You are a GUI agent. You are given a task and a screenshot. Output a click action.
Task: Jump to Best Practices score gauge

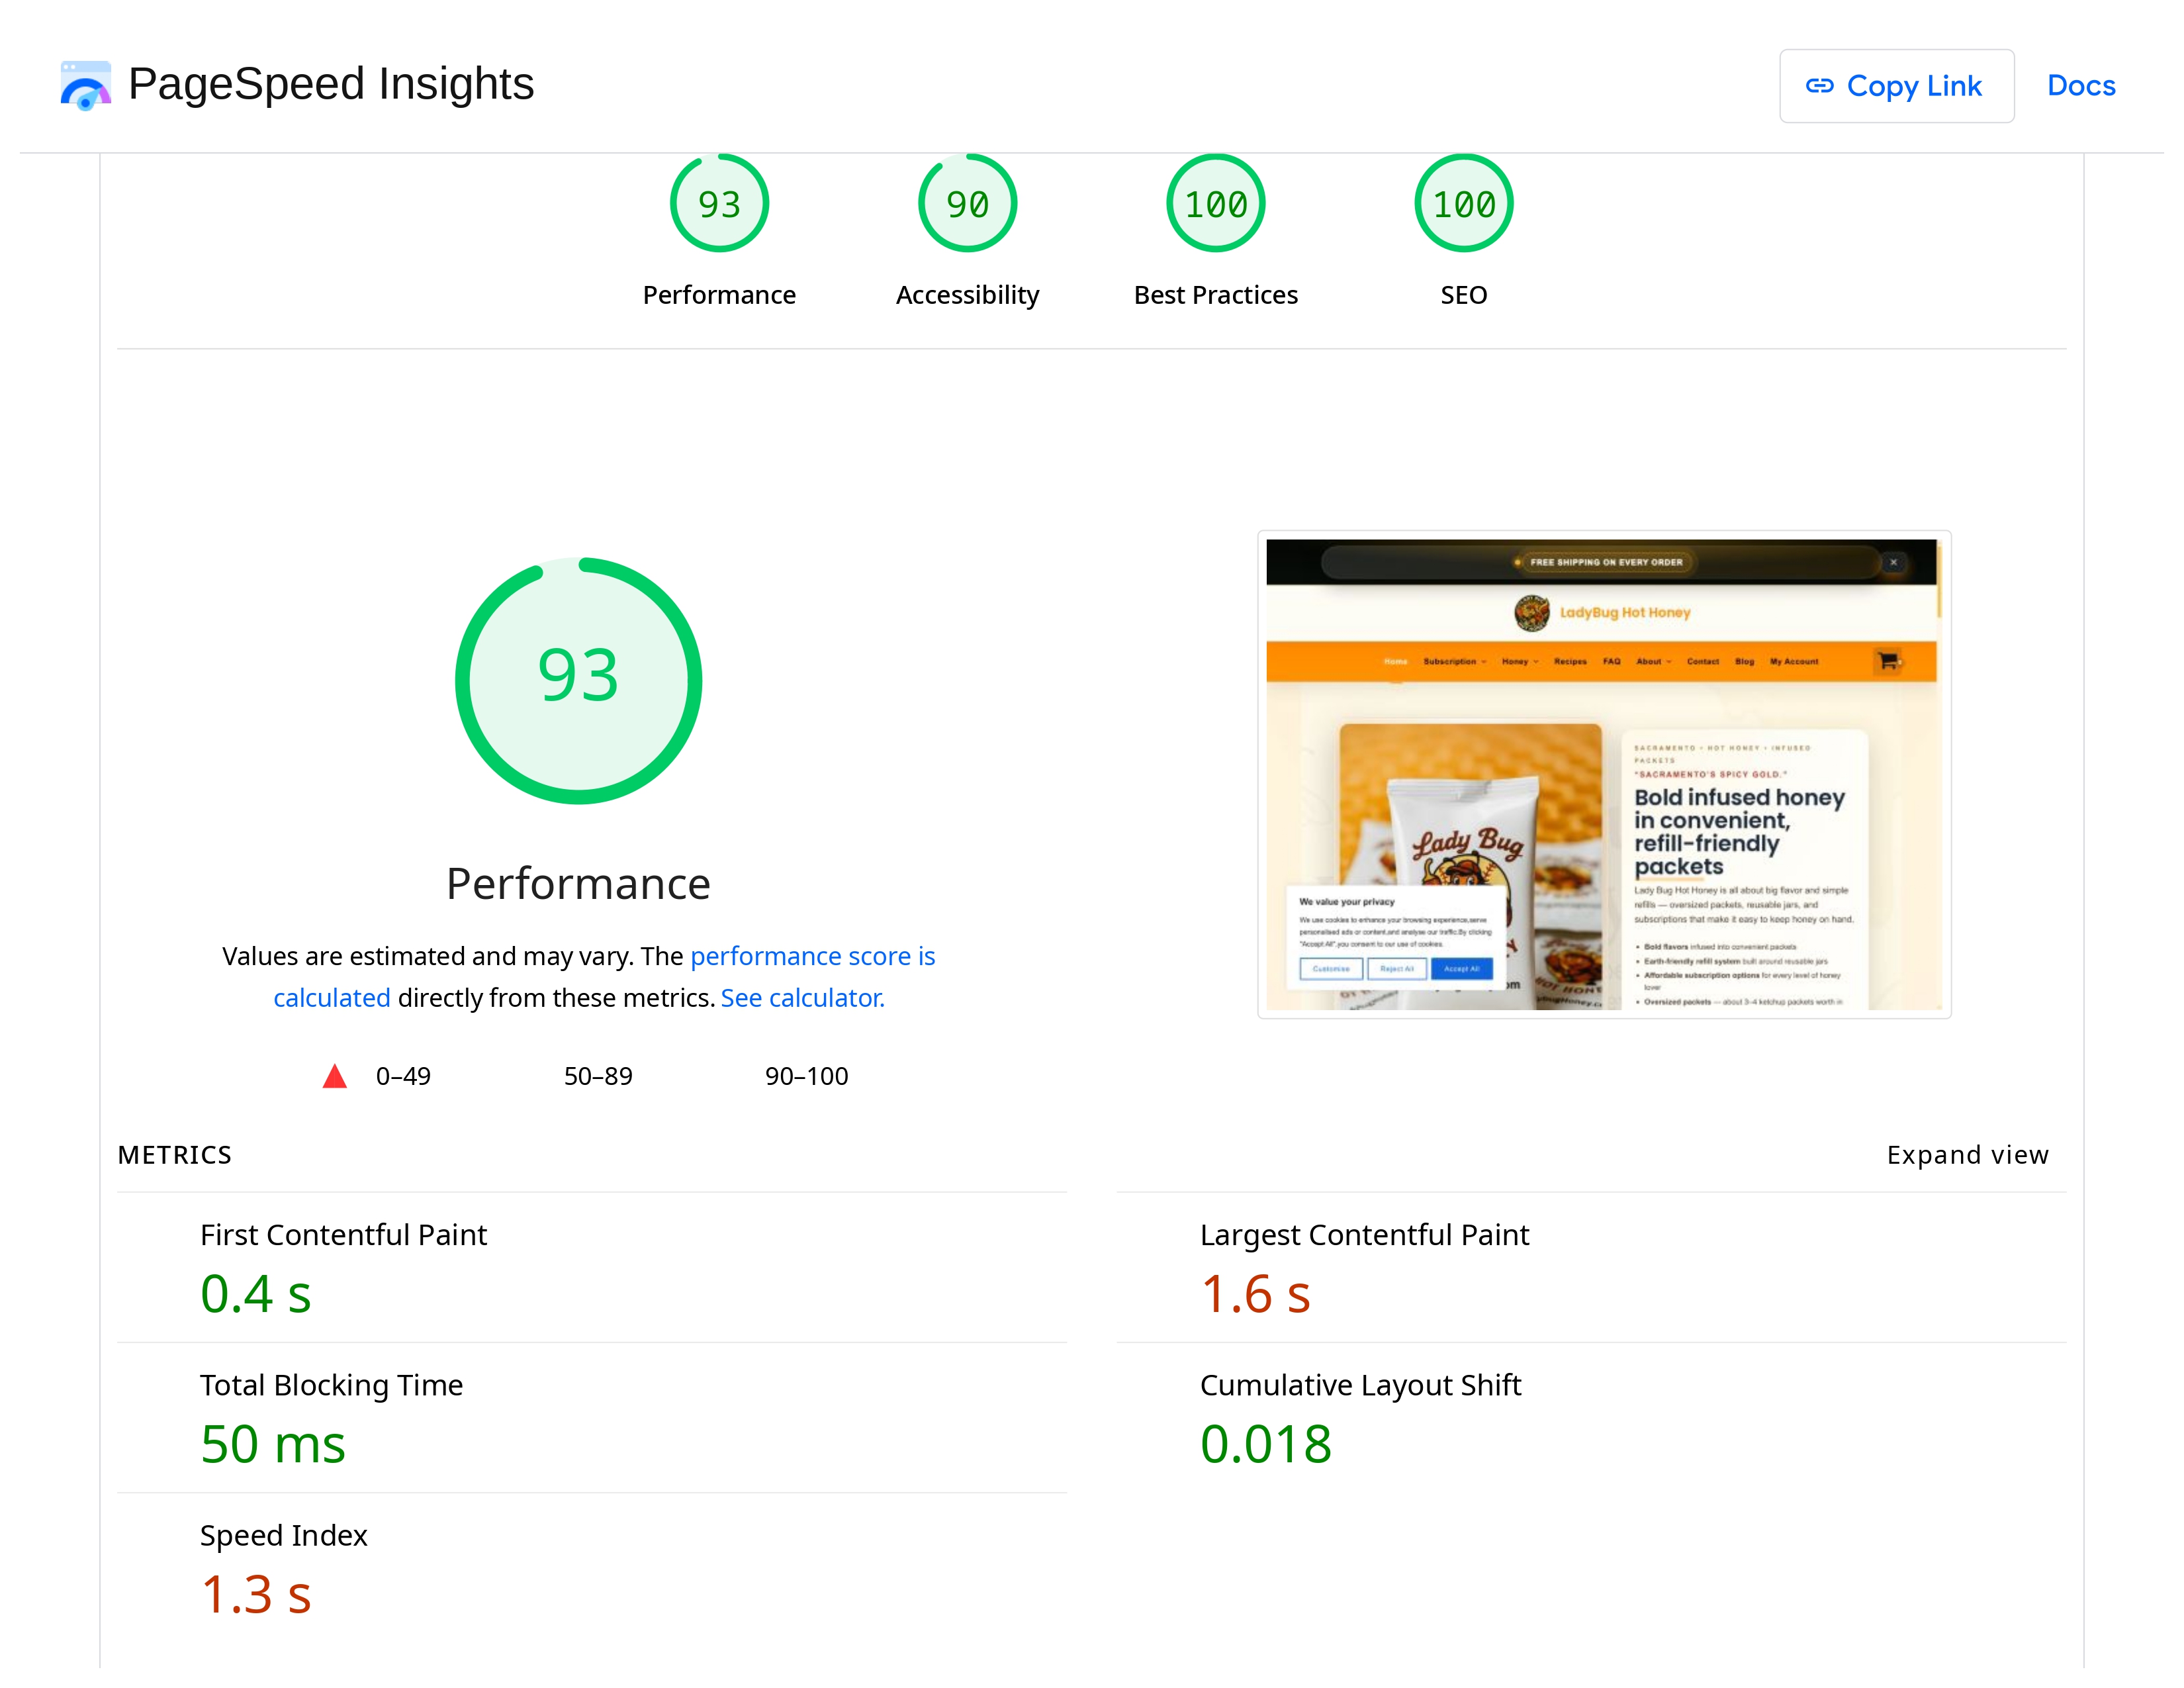click(x=1215, y=204)
